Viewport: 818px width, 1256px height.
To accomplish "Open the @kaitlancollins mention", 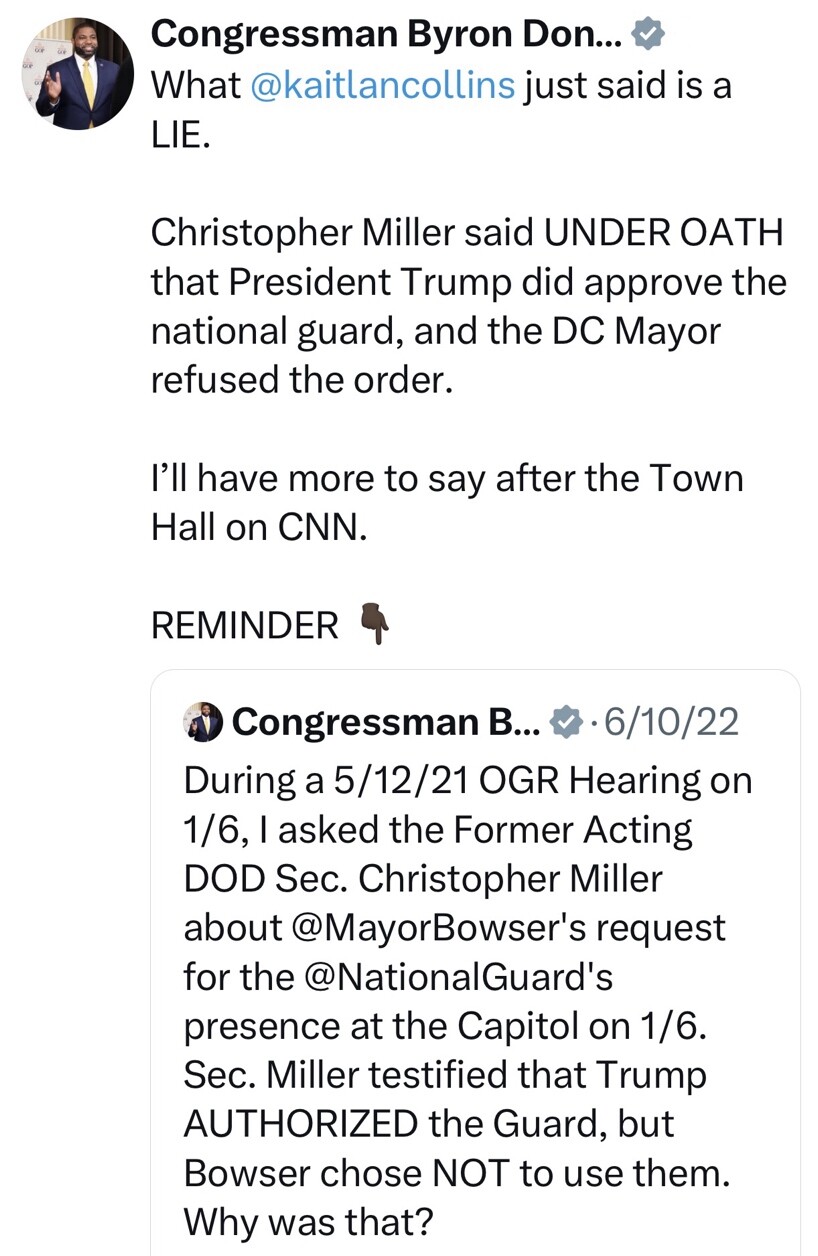I will (x=383, y=85).
